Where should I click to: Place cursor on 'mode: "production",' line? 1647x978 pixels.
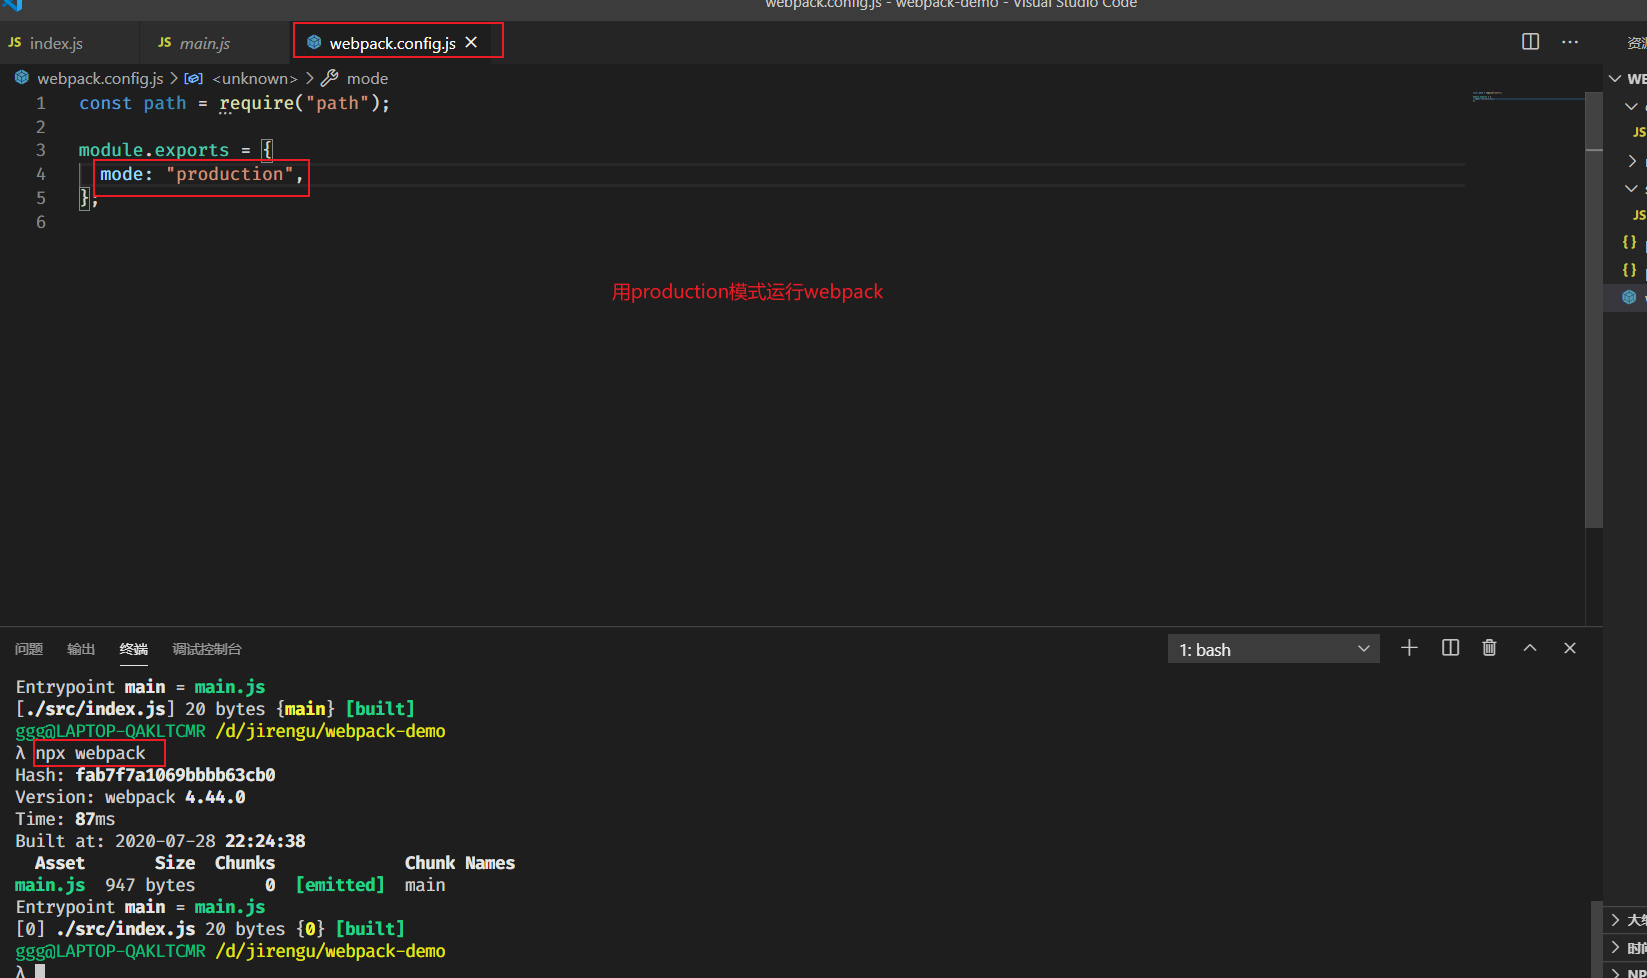(x=201, y=174)
